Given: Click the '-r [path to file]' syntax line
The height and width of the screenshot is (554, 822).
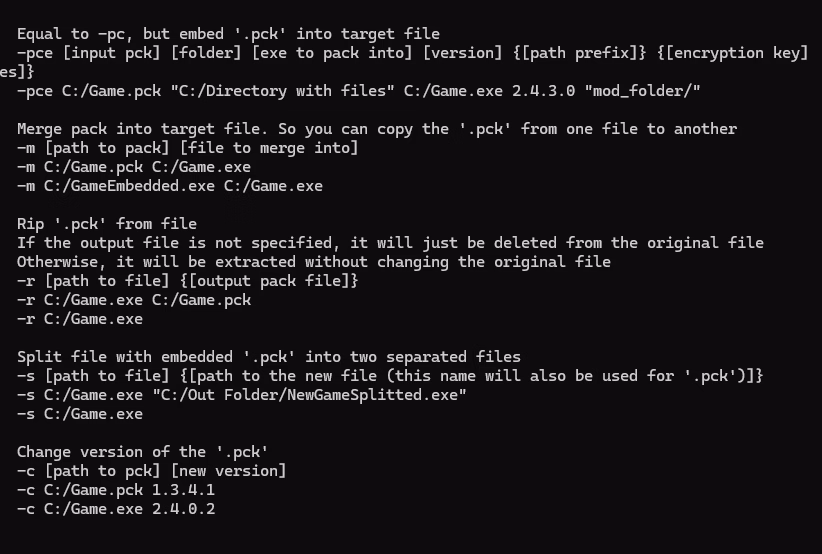Looking at the screenshot, I should click(x=188, y=281).
